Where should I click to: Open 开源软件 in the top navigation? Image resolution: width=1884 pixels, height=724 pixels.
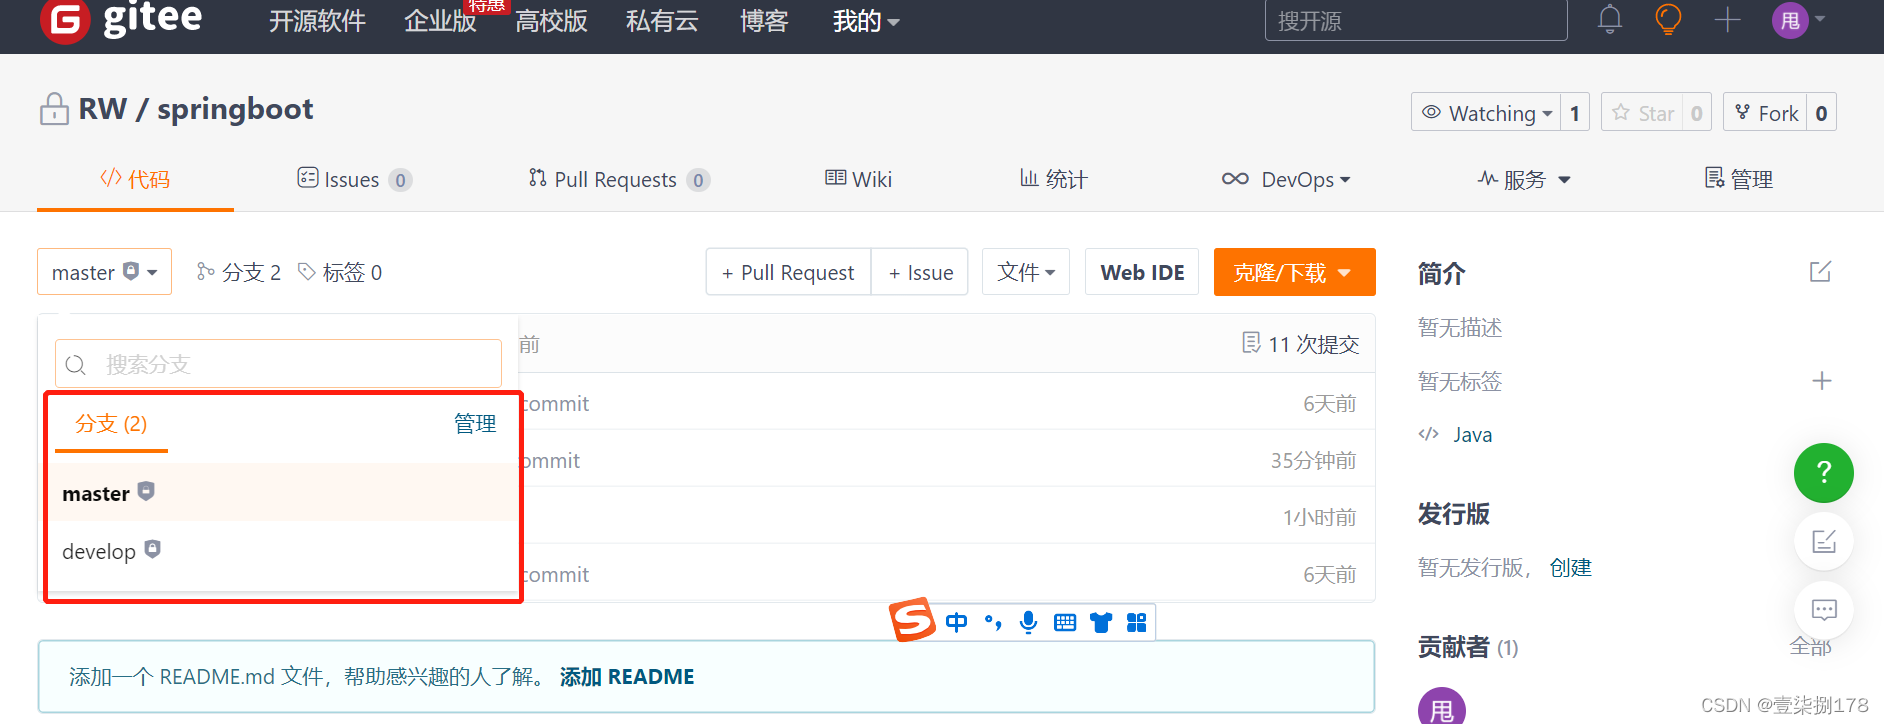pos(317,21)
